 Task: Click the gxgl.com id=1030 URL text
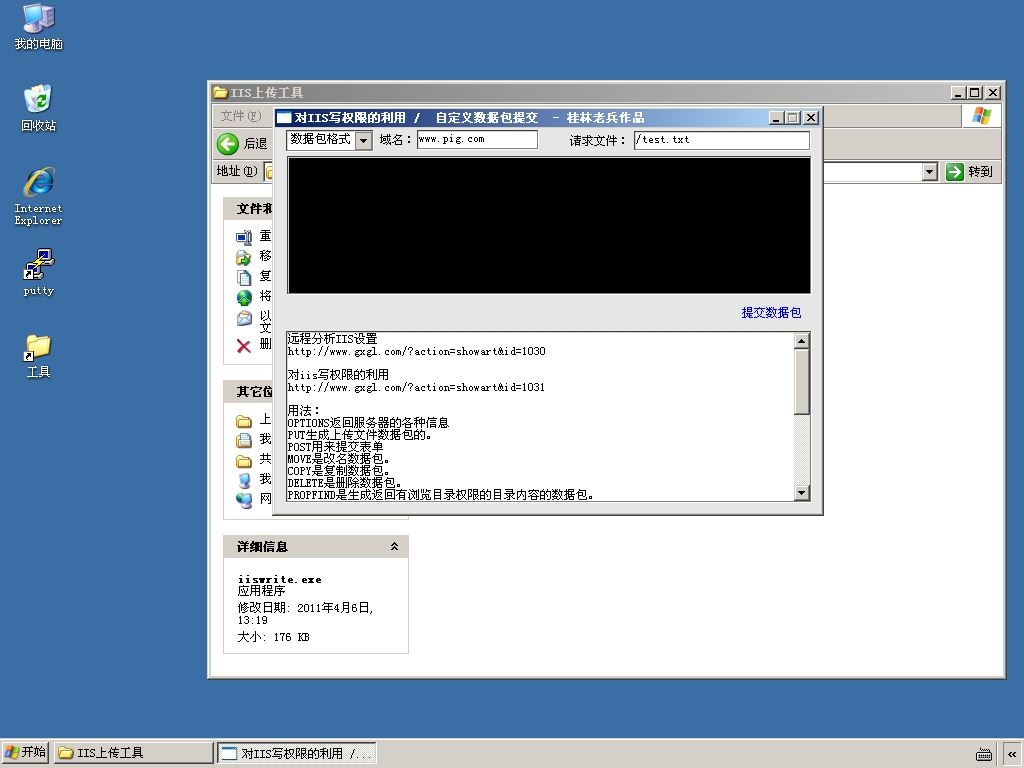click(x=417, y=351)
